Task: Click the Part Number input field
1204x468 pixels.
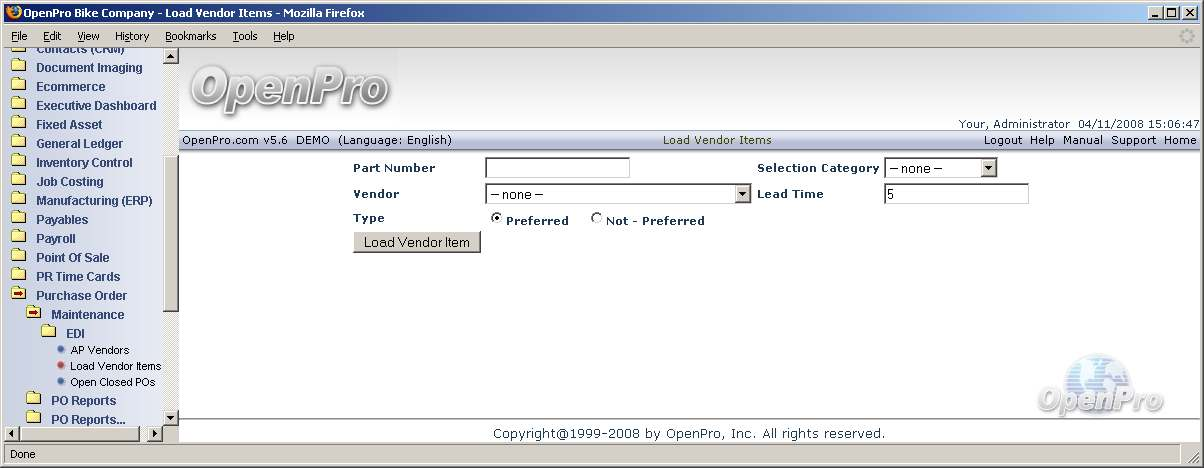Action: tap(557, 168)
